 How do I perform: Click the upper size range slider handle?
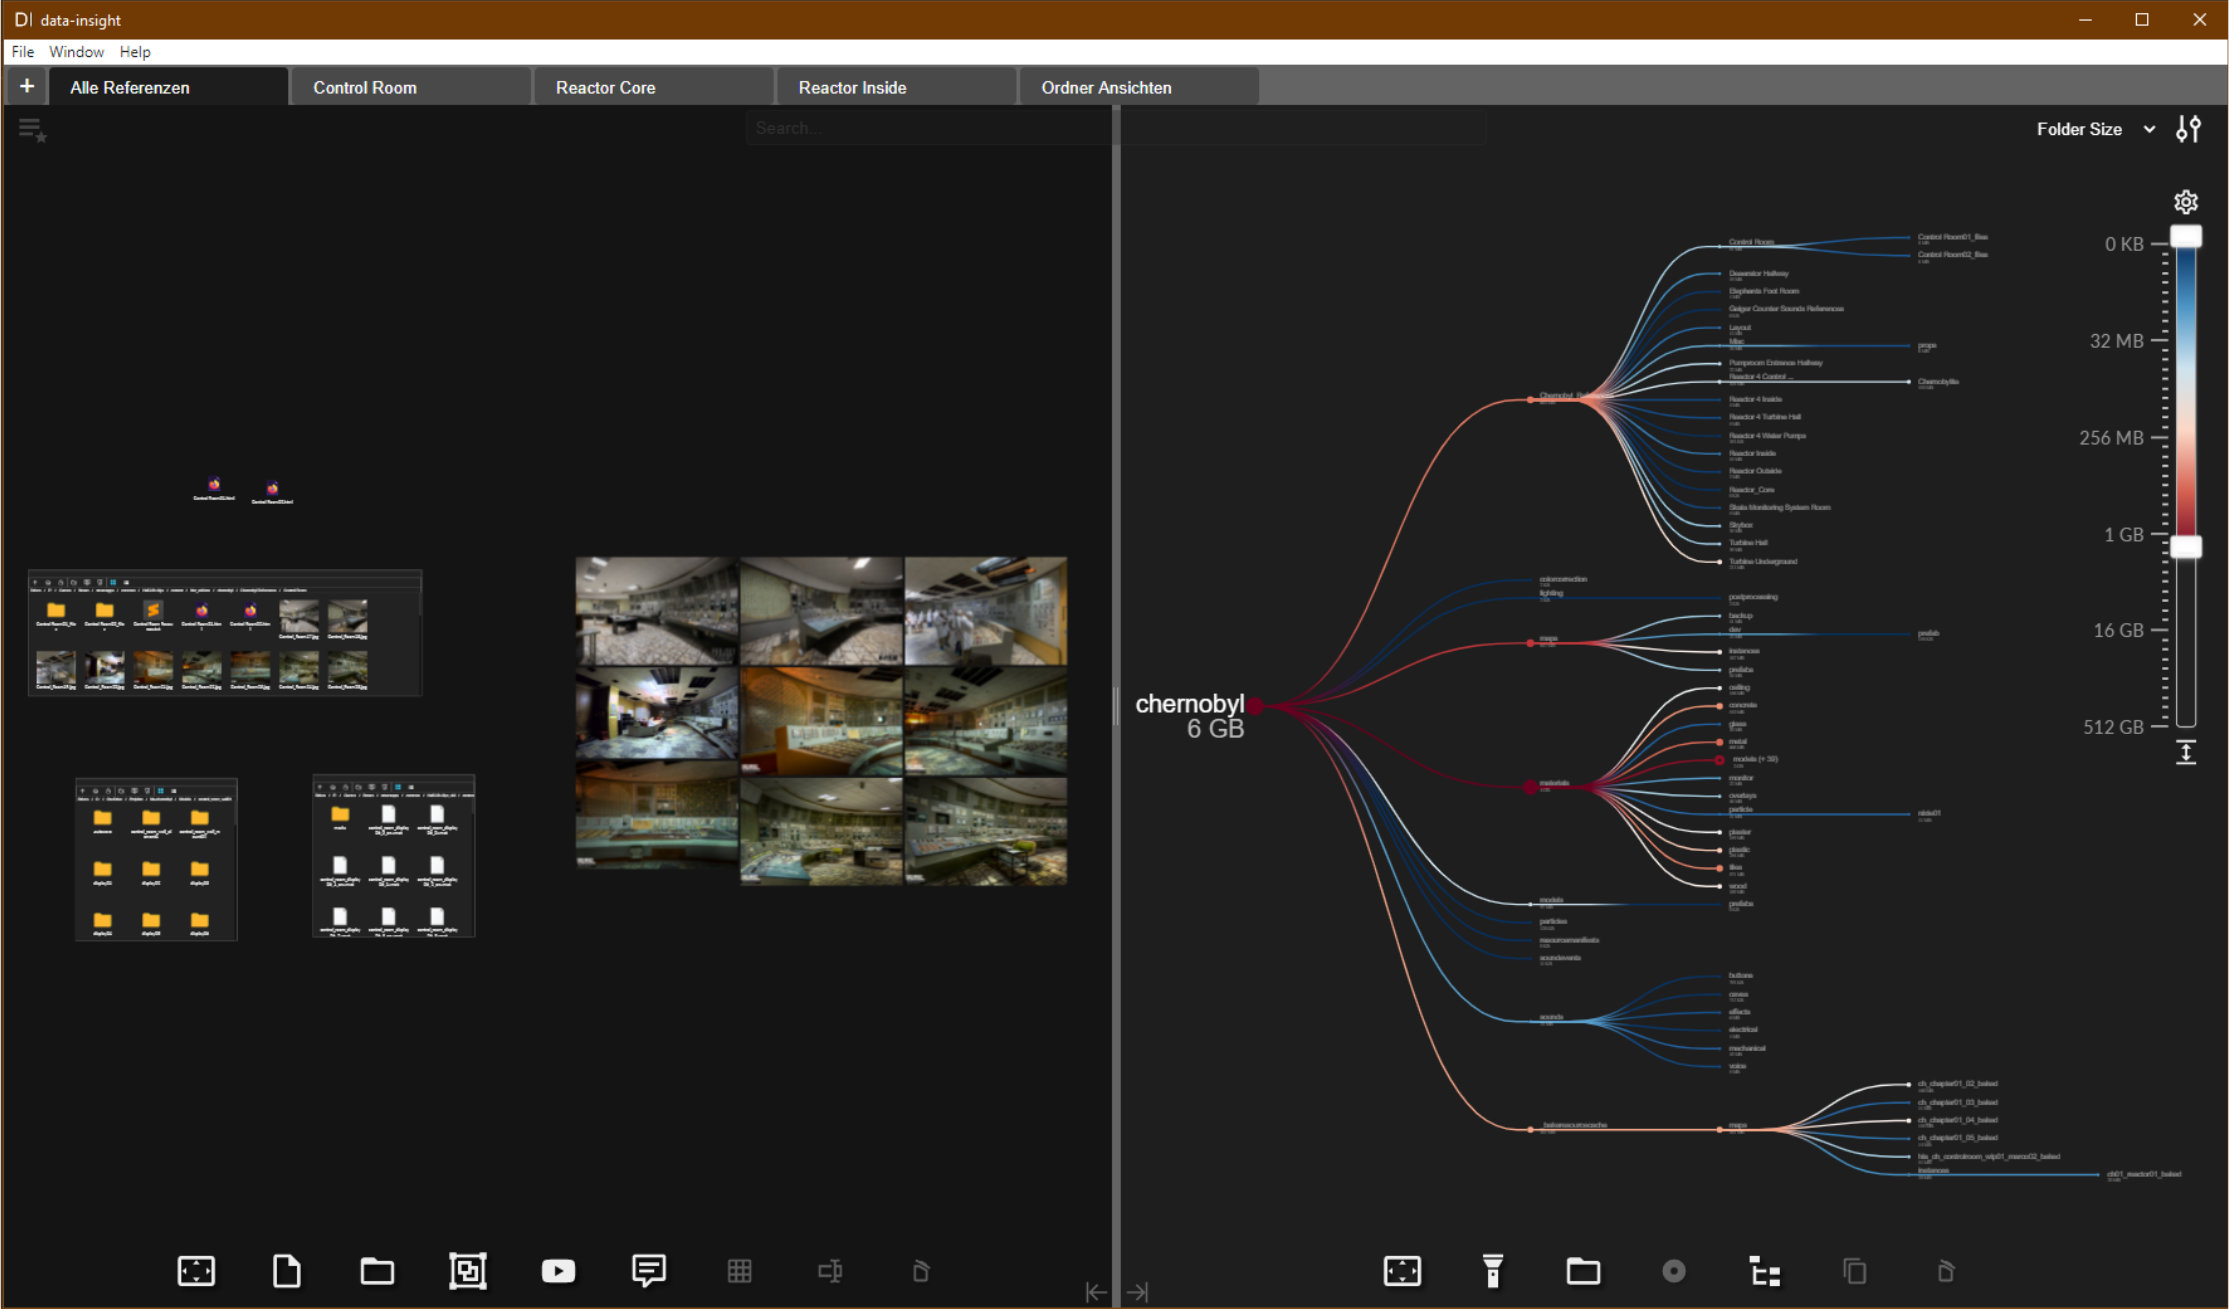[2185, 237]
